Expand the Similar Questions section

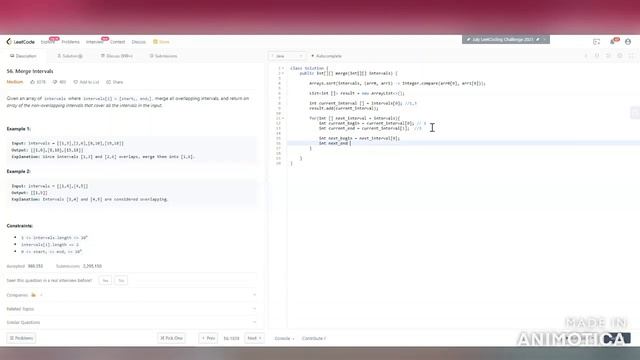tap(131, 322)
